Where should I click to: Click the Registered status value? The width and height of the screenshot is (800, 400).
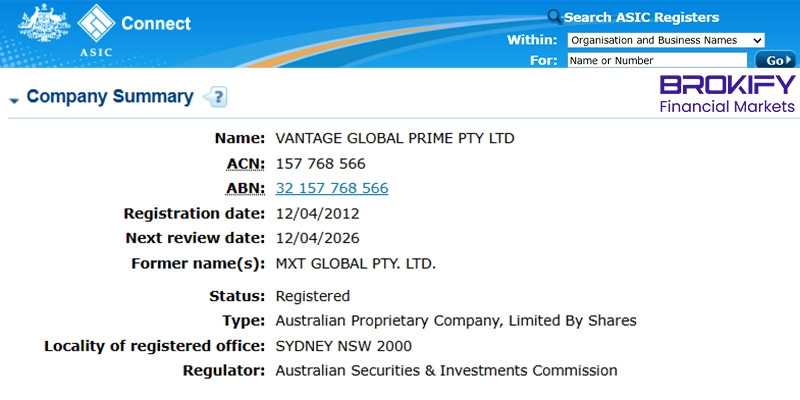pos(312,296)
